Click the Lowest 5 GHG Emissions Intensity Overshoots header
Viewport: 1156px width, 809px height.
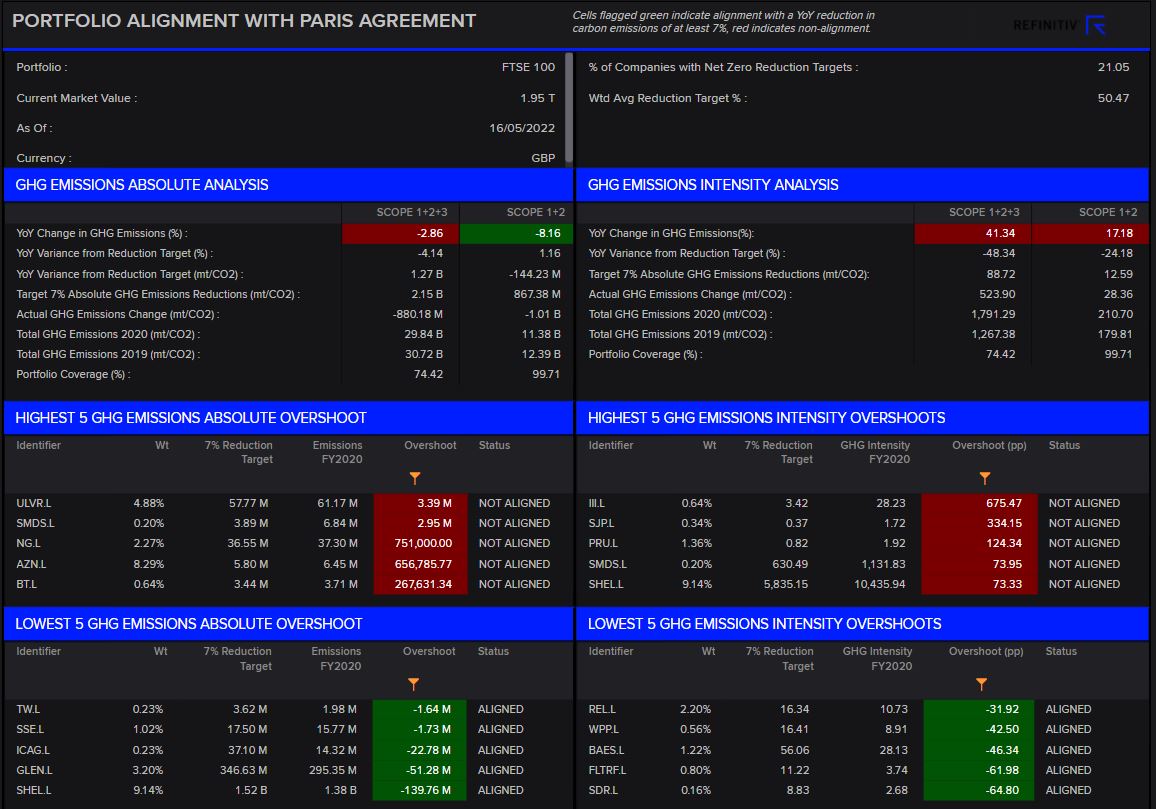pos(863,624)
